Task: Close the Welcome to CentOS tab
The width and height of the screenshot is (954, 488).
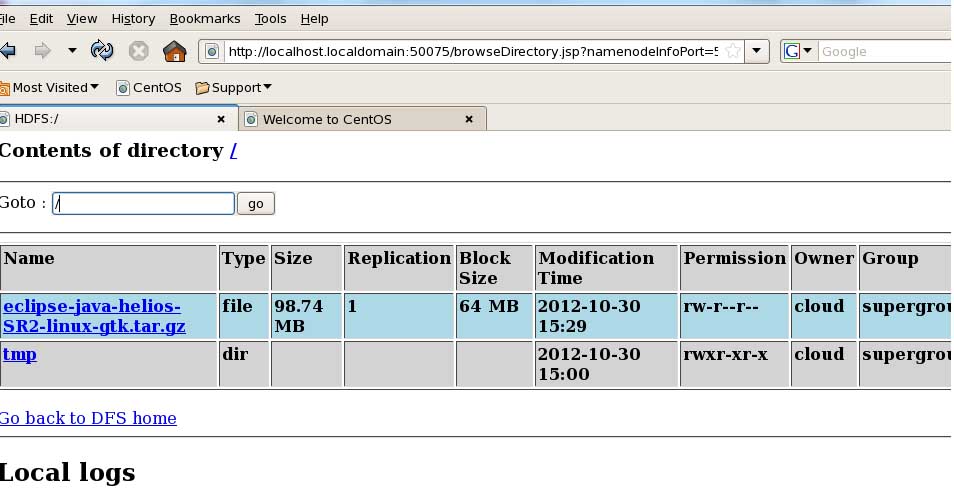Action: pos(468,119)
